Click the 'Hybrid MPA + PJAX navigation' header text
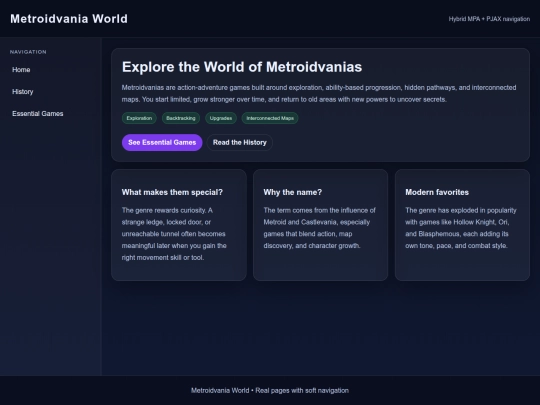Screen dimensions: 540x405 tap(489, 19)
